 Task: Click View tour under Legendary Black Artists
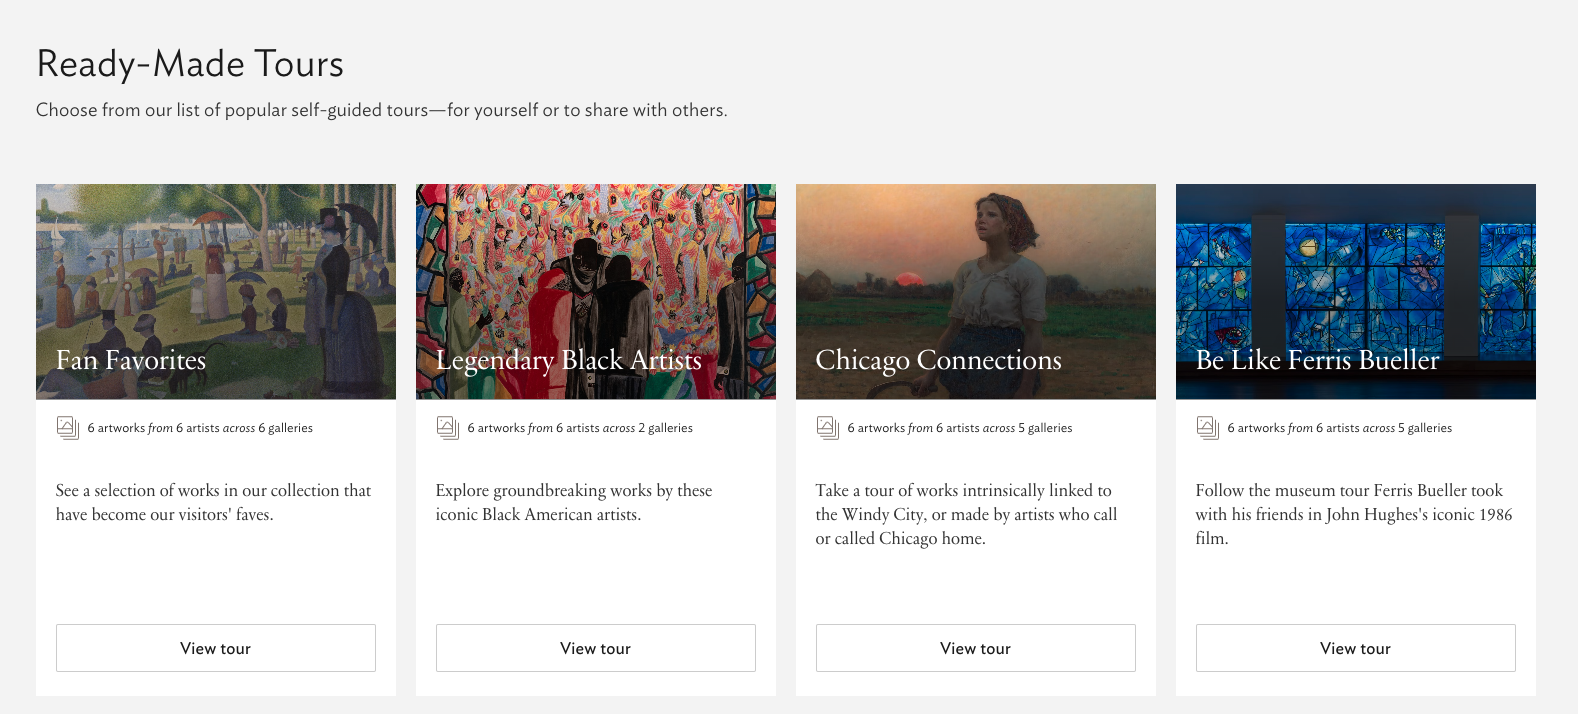pyautogui.click(x=595, y=648)
